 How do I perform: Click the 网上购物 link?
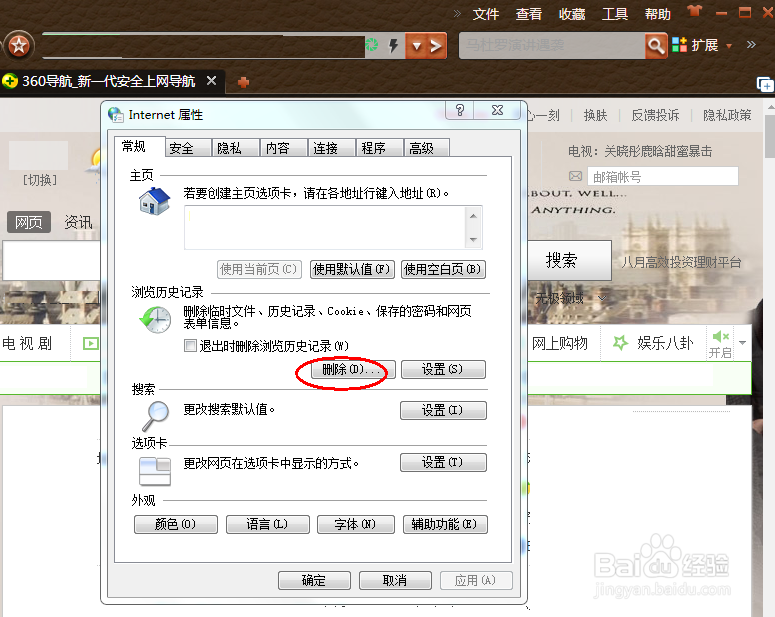(560, 343)
